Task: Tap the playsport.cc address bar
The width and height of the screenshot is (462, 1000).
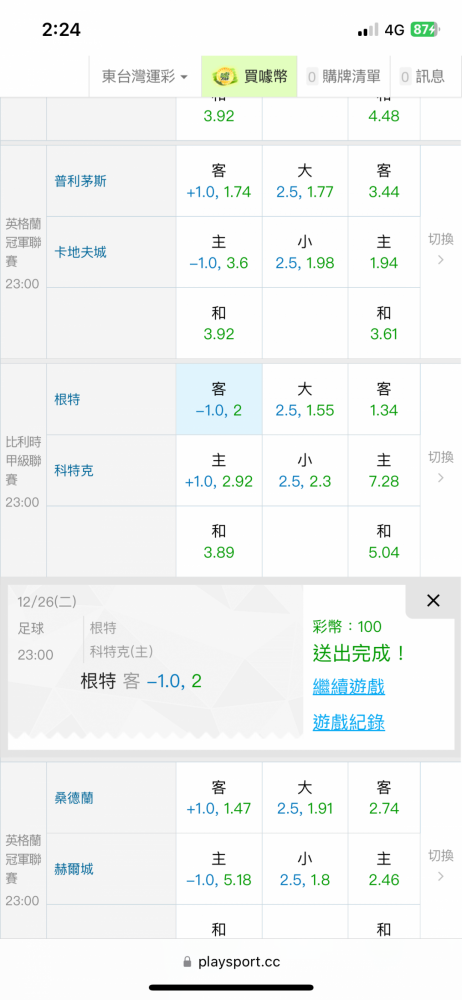Action: coord(231,961)
